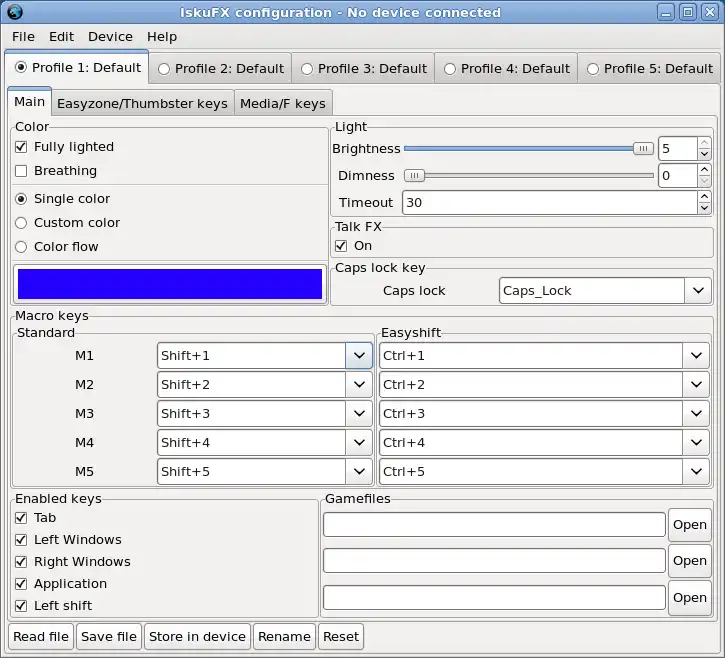Click the third Gamefiles text field

coord(494,598)
